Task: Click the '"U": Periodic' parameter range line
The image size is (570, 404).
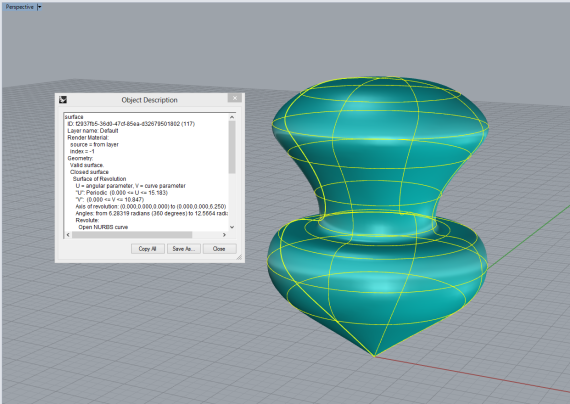Action: (x=121, y=193)
